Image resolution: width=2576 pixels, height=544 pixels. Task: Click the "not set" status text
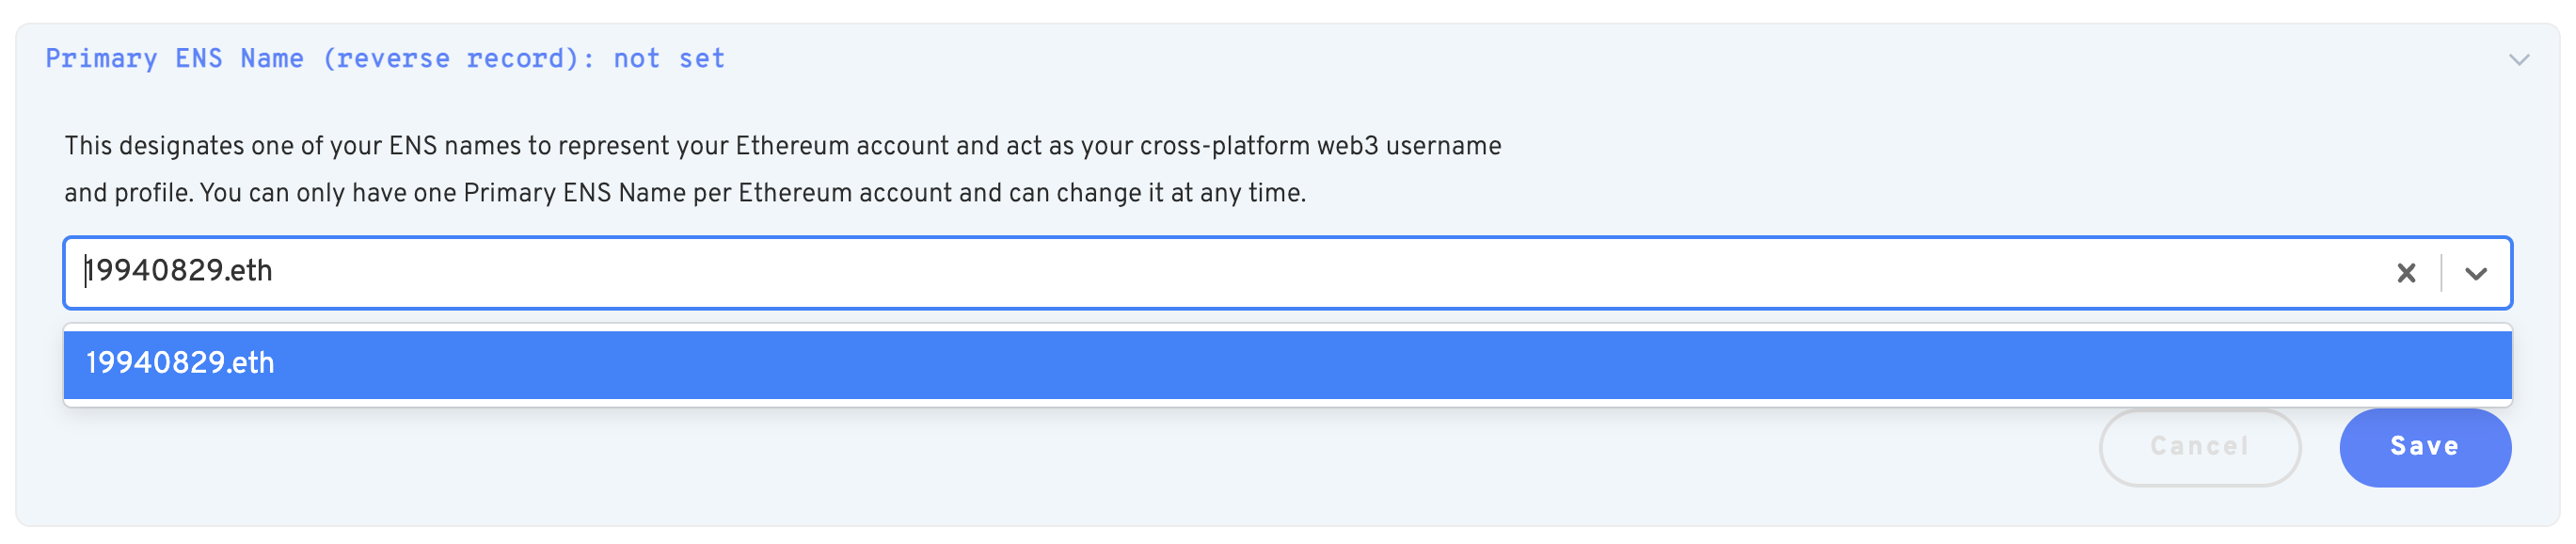(669, 59)
